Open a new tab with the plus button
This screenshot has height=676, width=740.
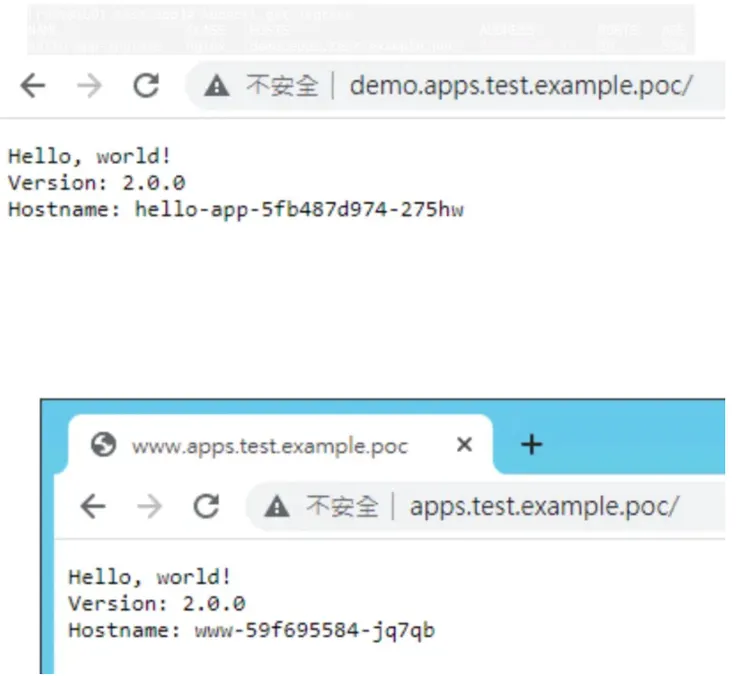click(x=531, y=444)
